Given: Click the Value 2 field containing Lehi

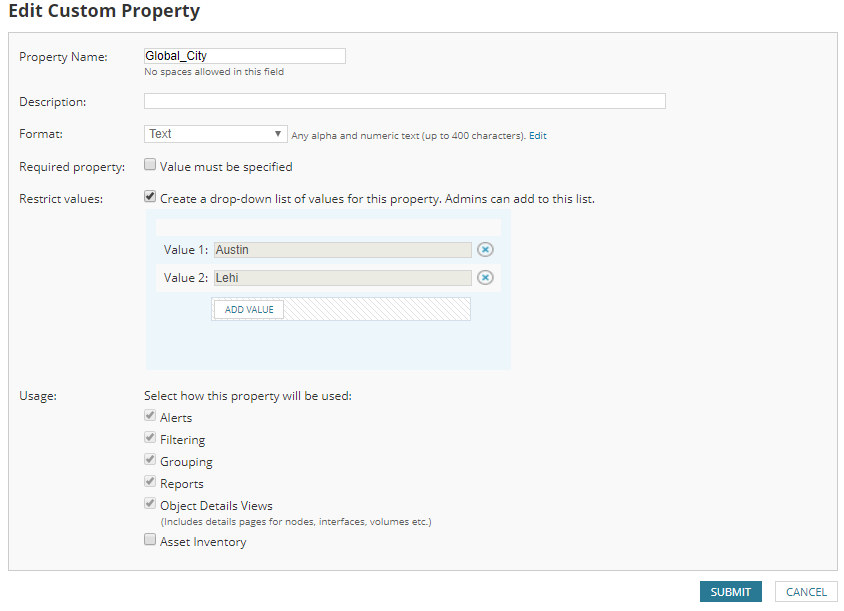Looking at the screenshot, I should coord(342,278).
